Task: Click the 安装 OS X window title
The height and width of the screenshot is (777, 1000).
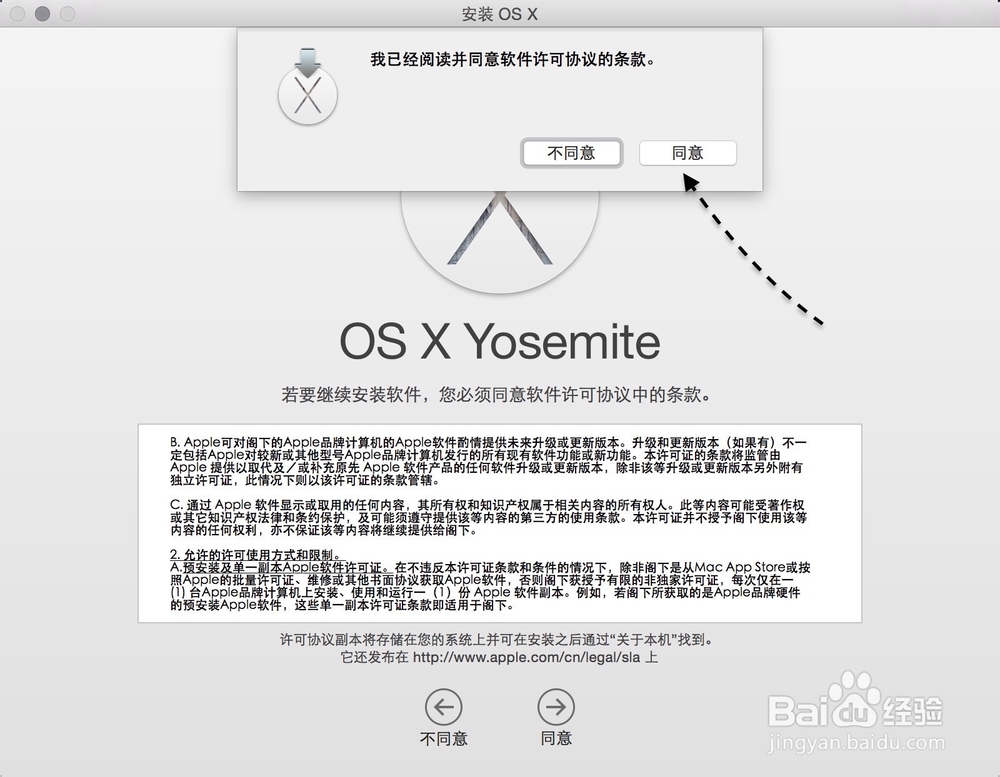Action: pyautogui.click(x=500, y=14)
